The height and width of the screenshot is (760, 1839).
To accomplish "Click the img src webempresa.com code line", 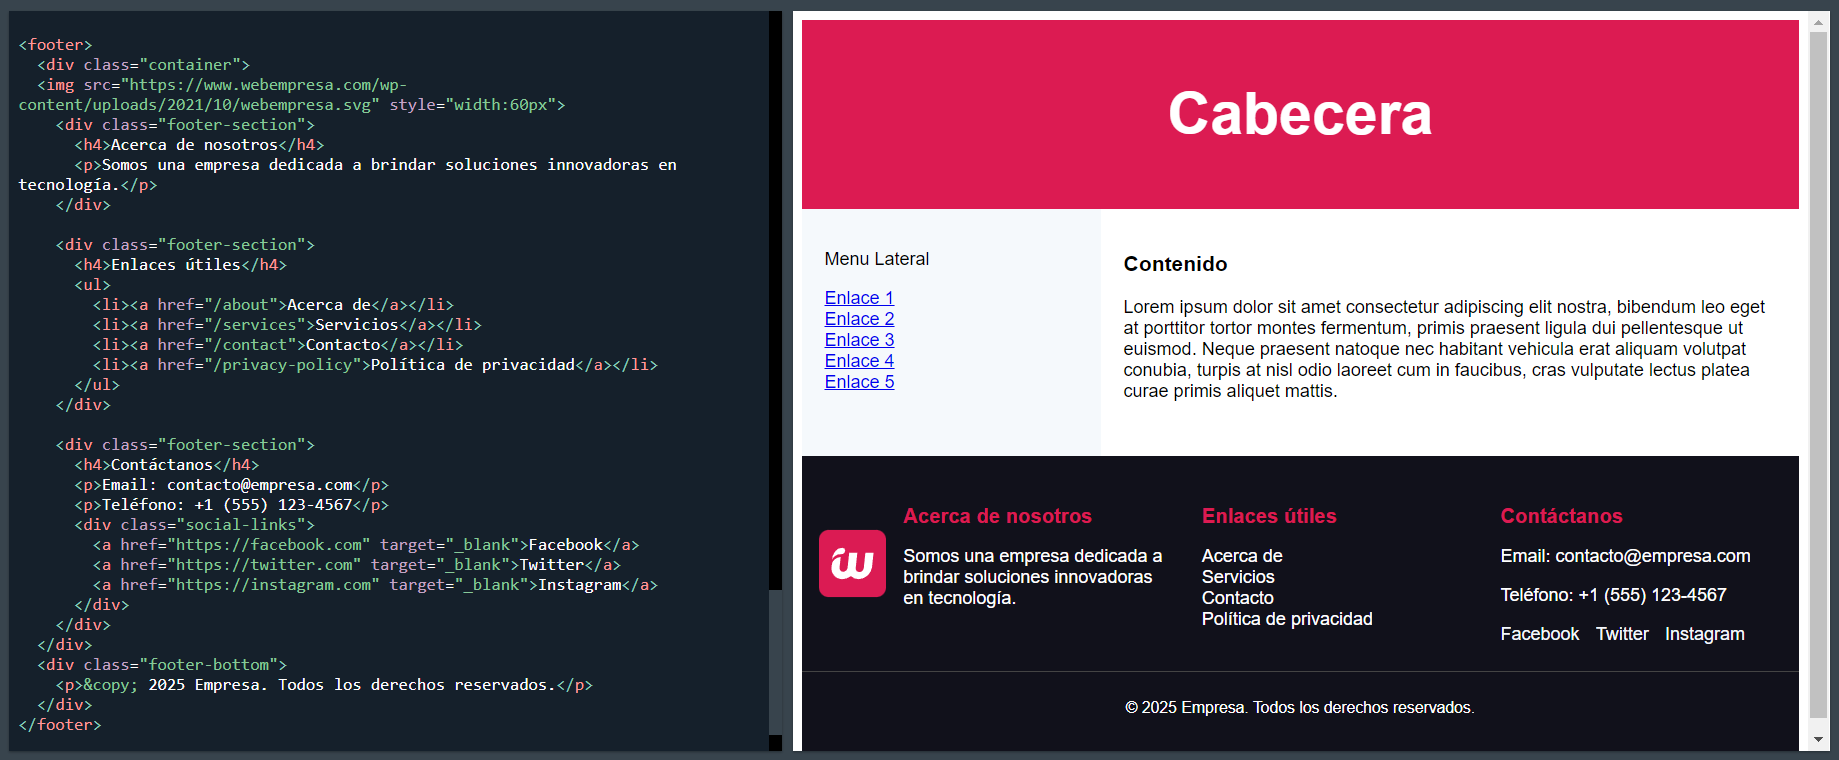I will pyautogui.click(x=292, y=95).
